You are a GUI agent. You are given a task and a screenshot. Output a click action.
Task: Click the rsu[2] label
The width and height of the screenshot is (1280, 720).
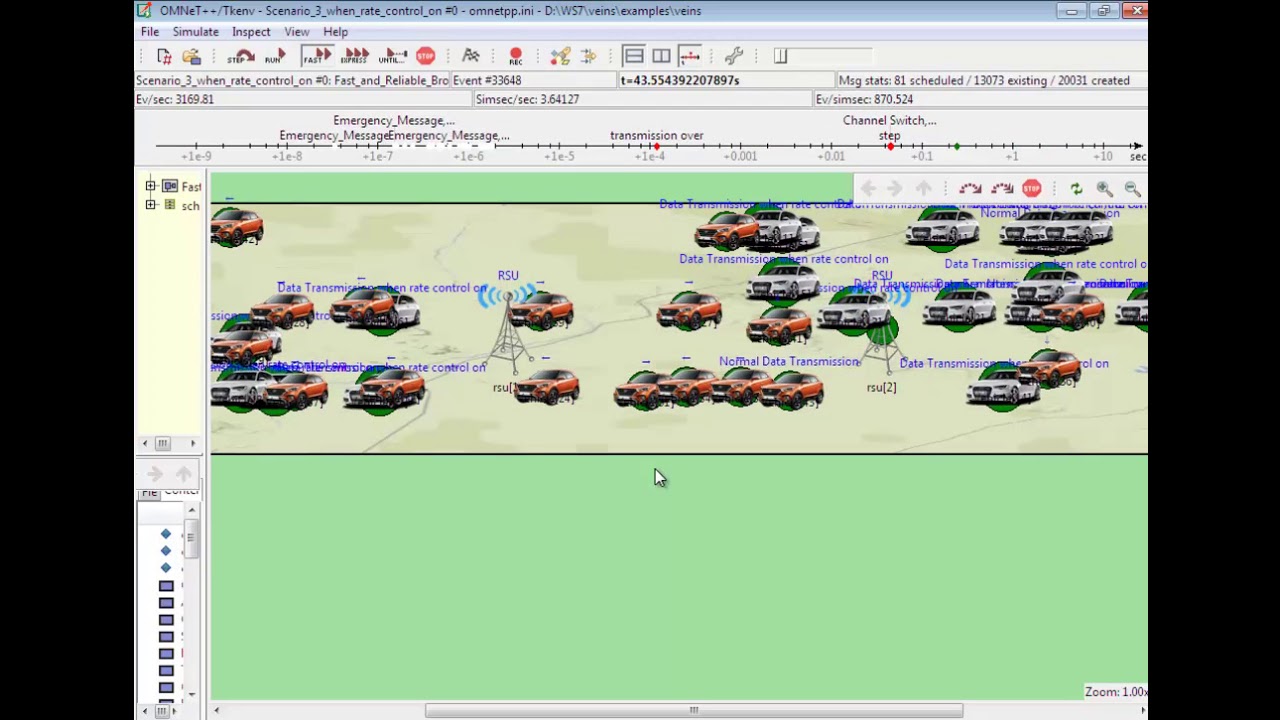point(881,388)
